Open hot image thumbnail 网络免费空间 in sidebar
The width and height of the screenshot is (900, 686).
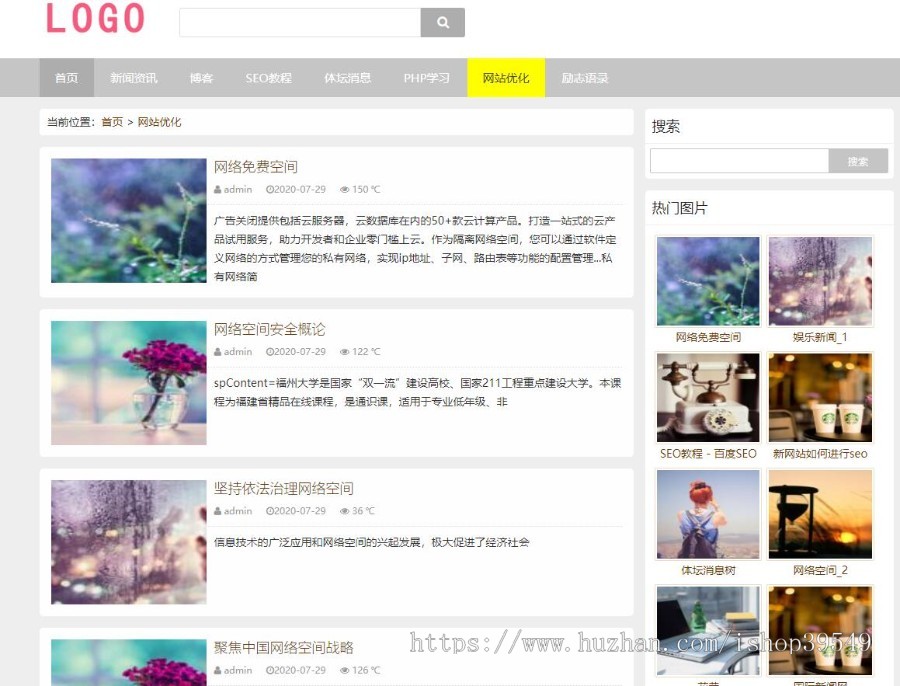[x=708, y=281]
